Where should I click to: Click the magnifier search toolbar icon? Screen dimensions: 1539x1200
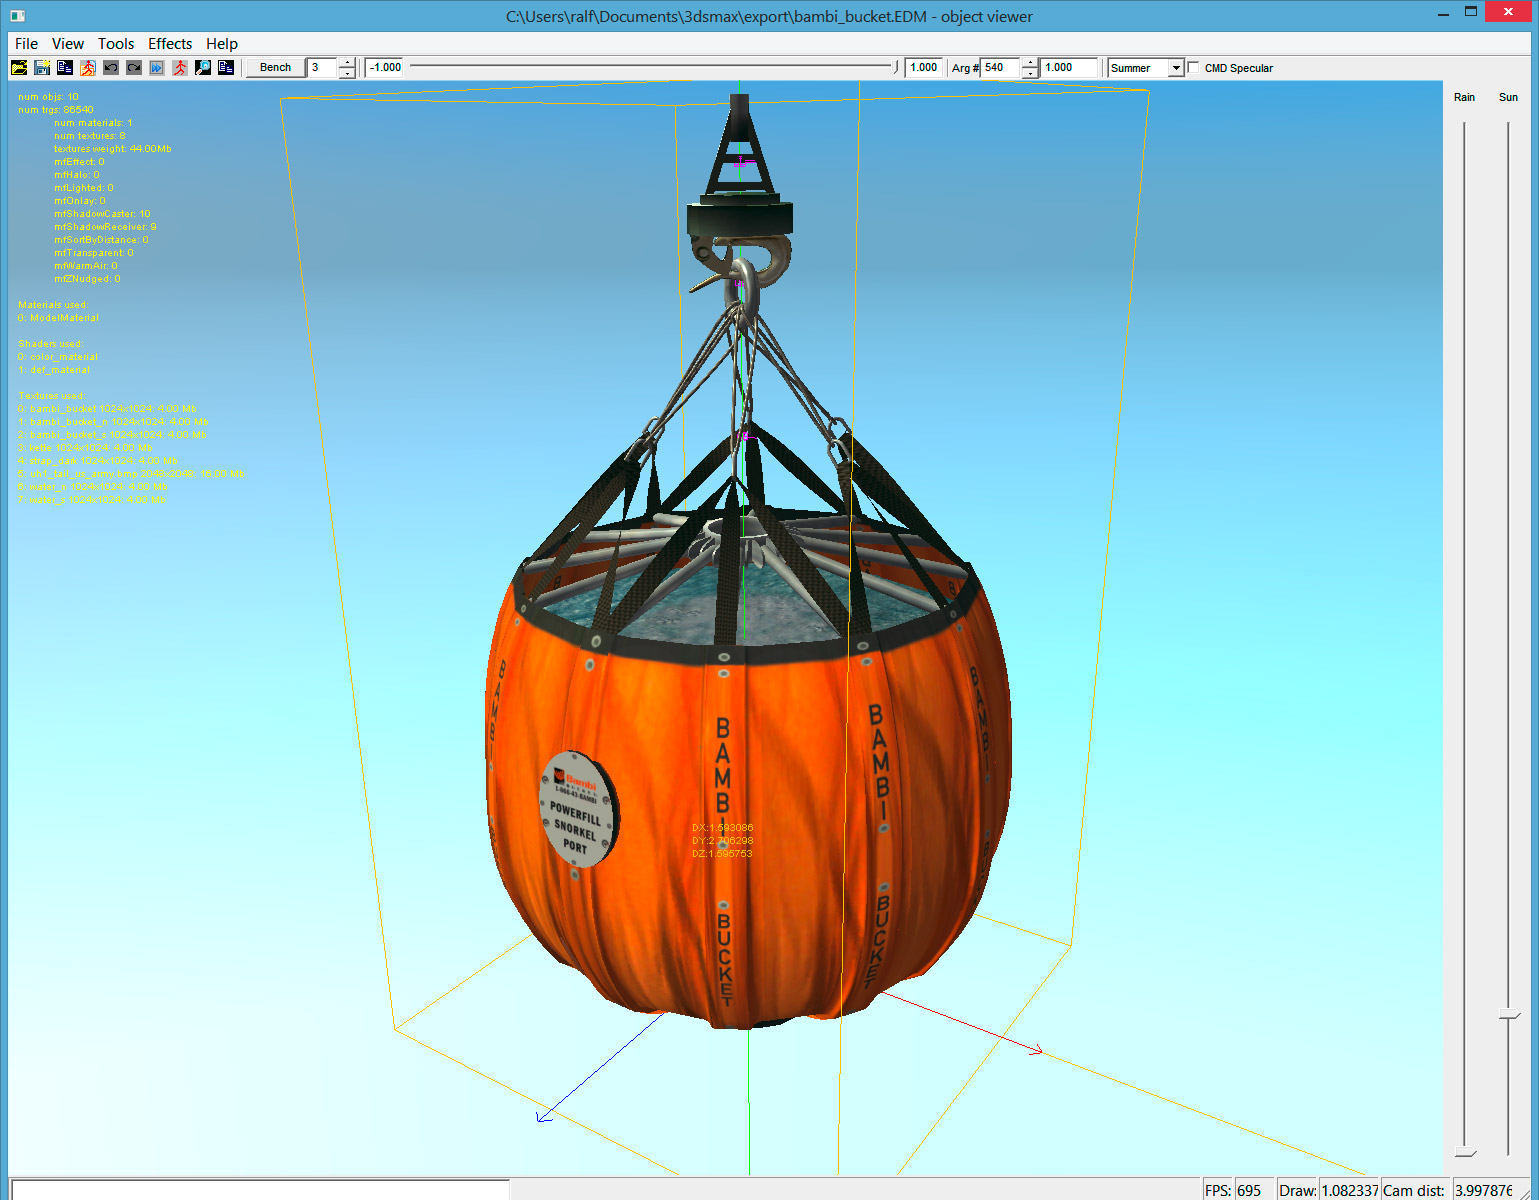click(203, 68)
